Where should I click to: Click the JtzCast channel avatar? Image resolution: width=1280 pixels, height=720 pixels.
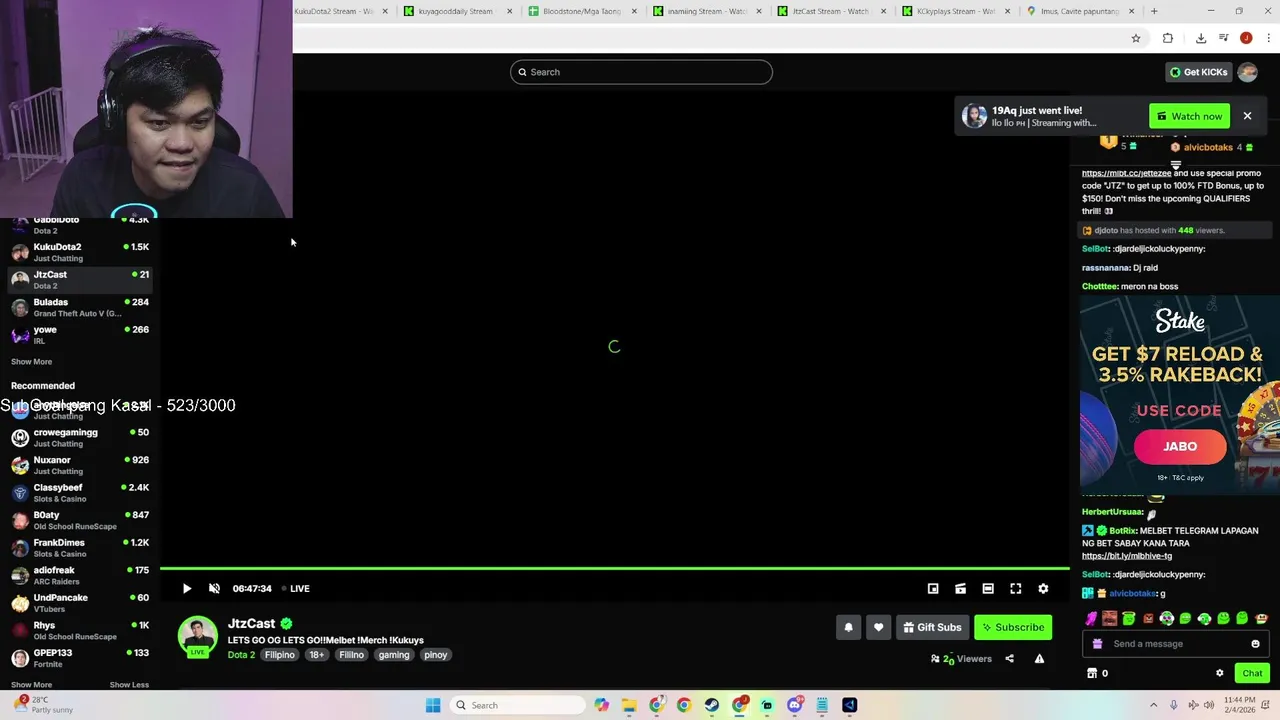click(x=197, y=636)
